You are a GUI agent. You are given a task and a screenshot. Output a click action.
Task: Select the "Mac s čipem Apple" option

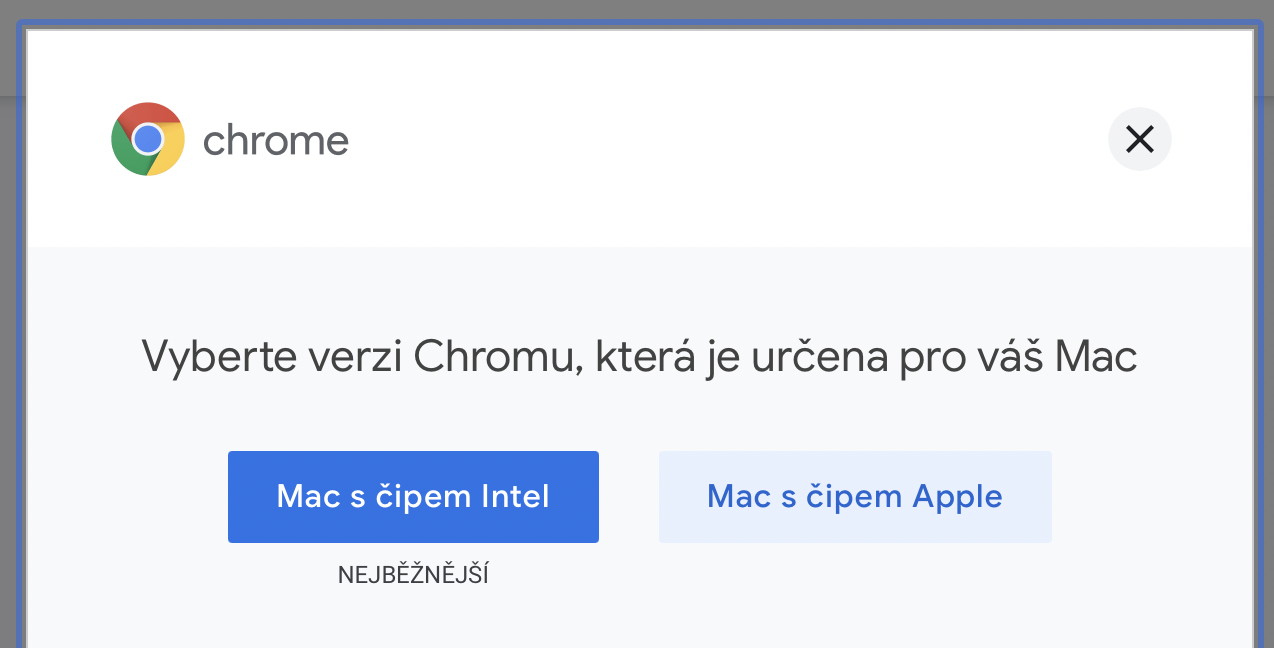[x=854, y=497]
